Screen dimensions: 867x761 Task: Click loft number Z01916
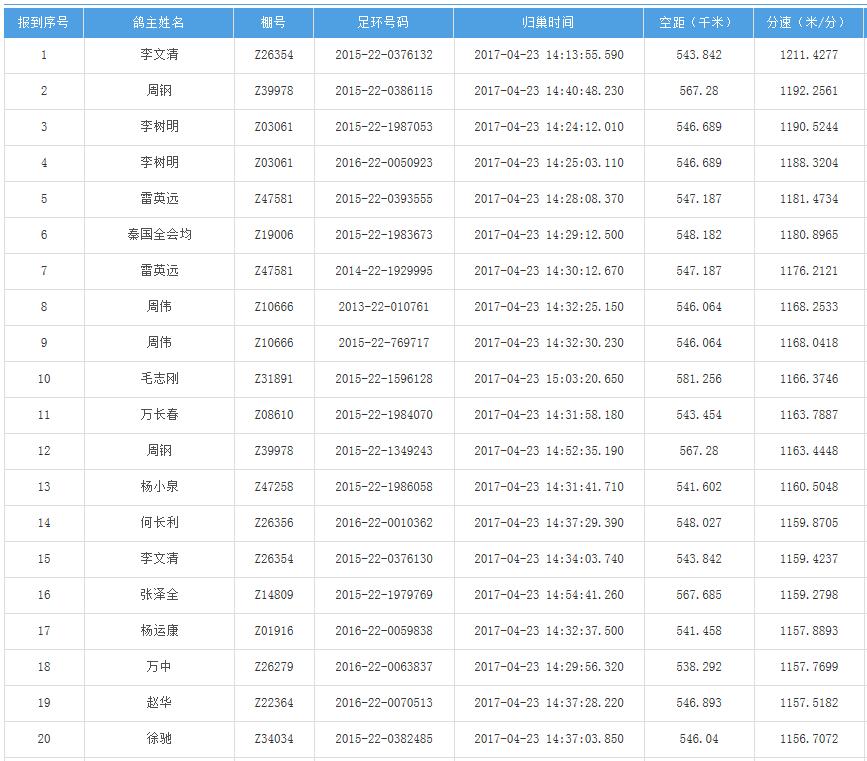click(273, 631)
